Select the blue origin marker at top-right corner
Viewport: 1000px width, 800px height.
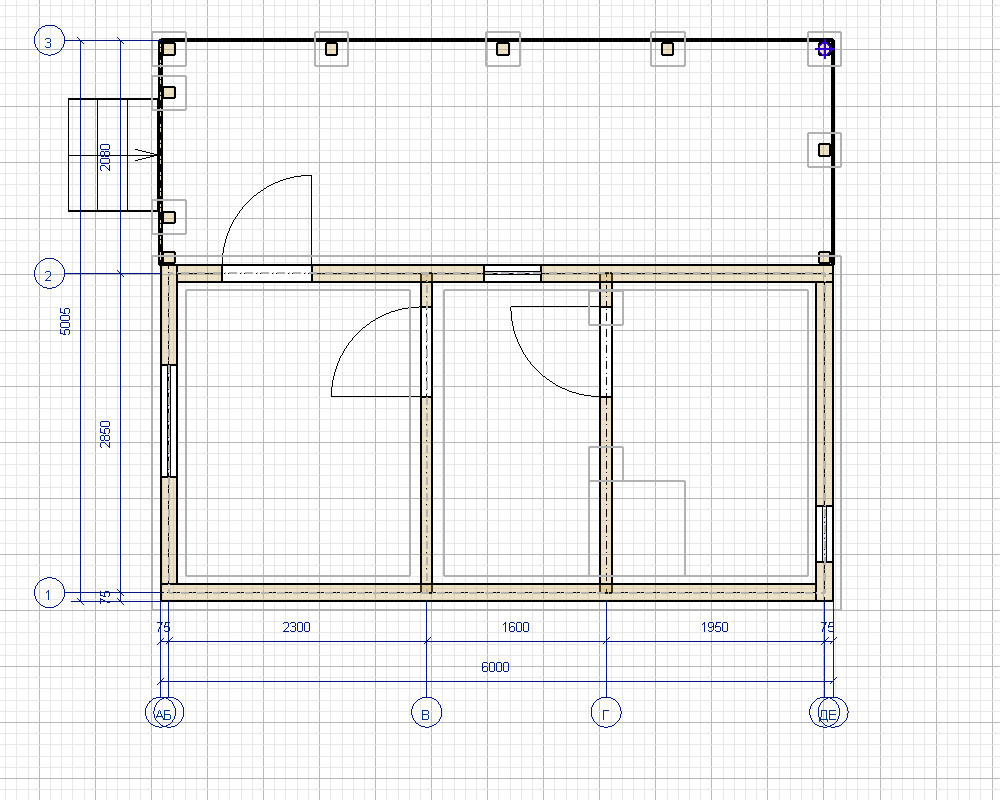pyautogui.click(x=824, y=48)
